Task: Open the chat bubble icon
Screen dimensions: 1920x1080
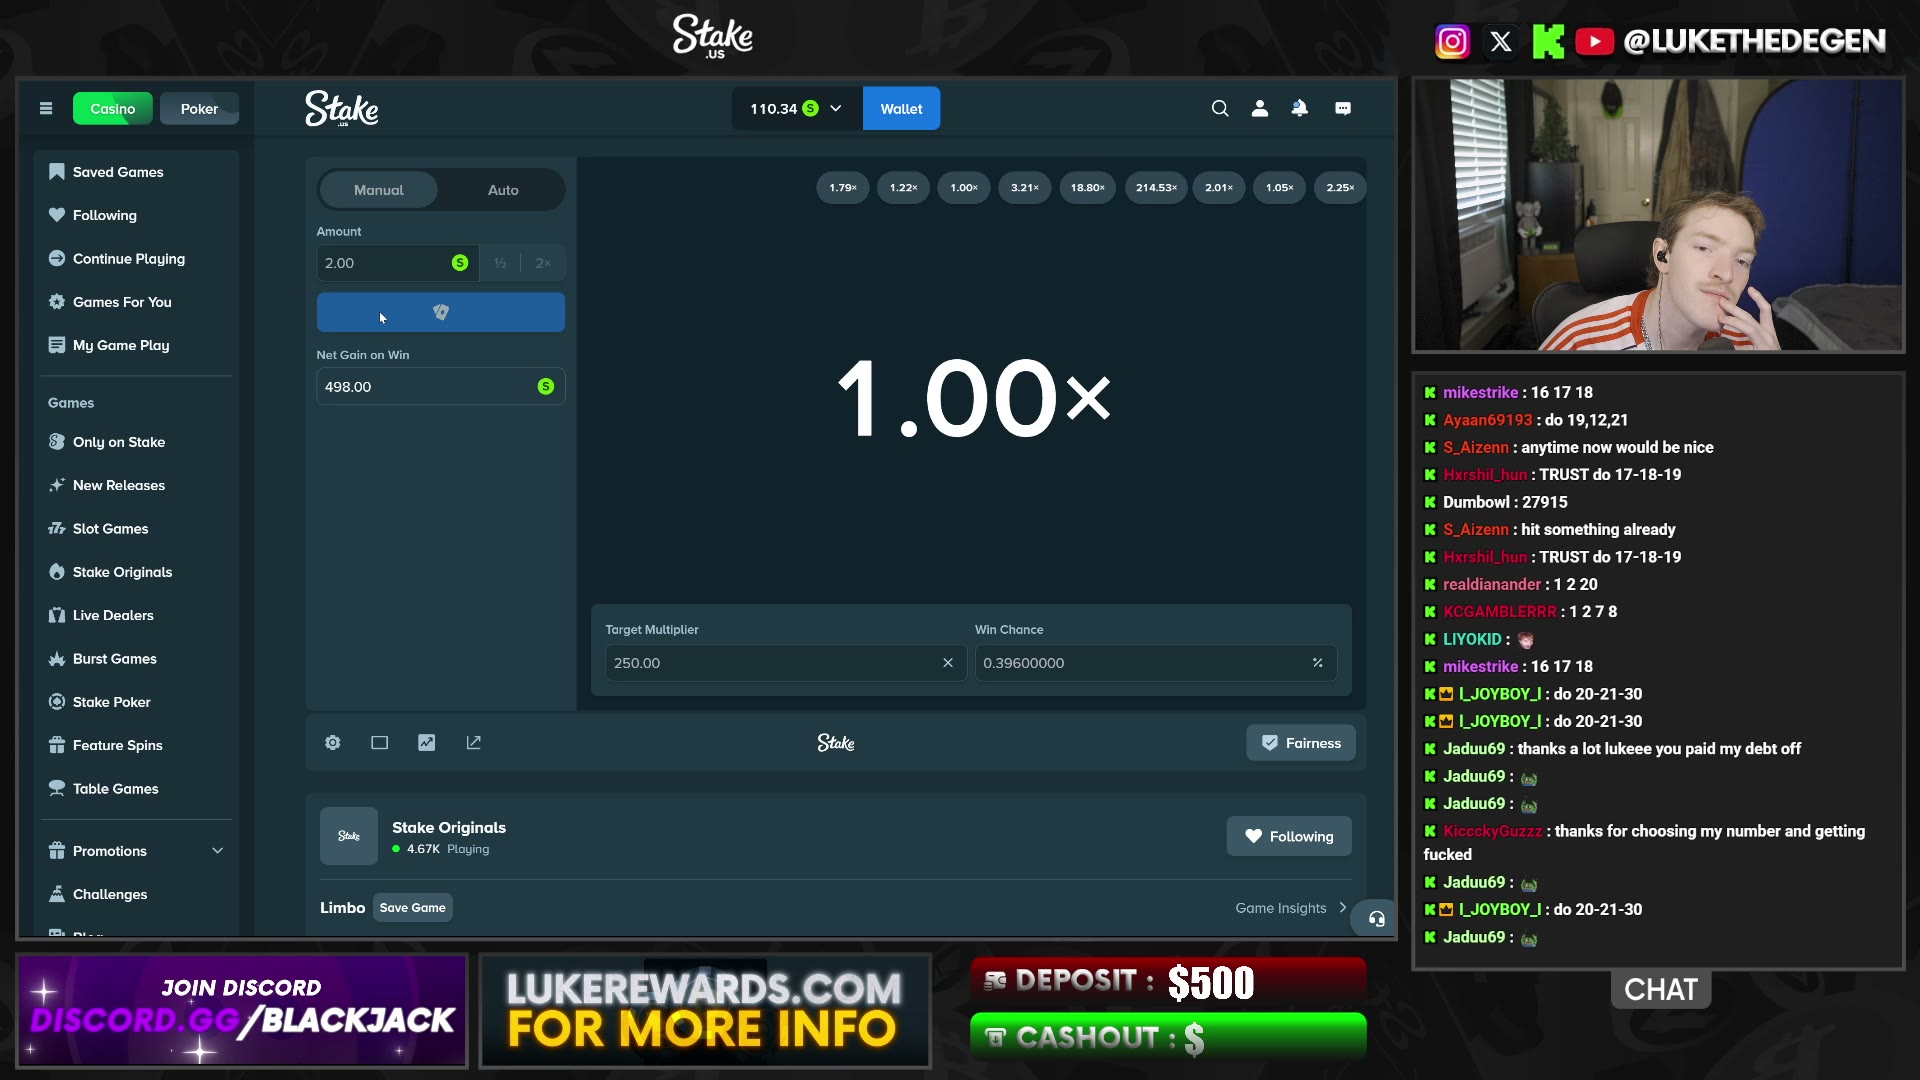Action: click(x=1343, y=109)
